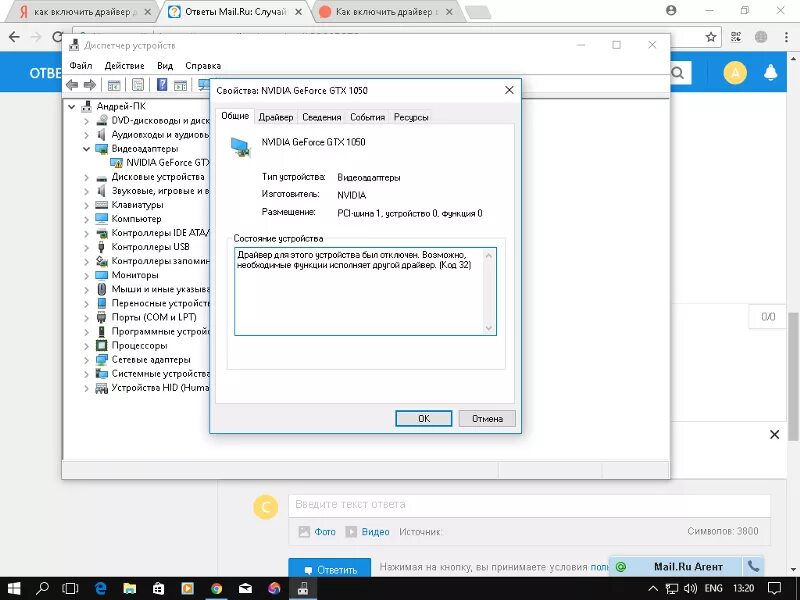Expand the Сетевые адаптеры category
The width and height of the screenshot is (800, 600).
click(x=86, y=360)
